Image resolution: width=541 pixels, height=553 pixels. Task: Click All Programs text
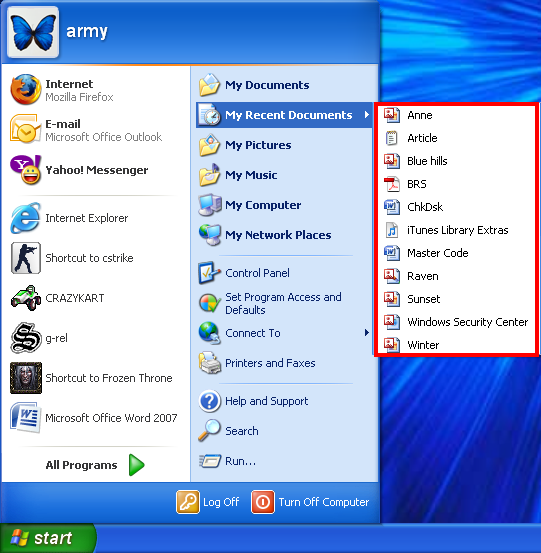[x=81, y=465]
